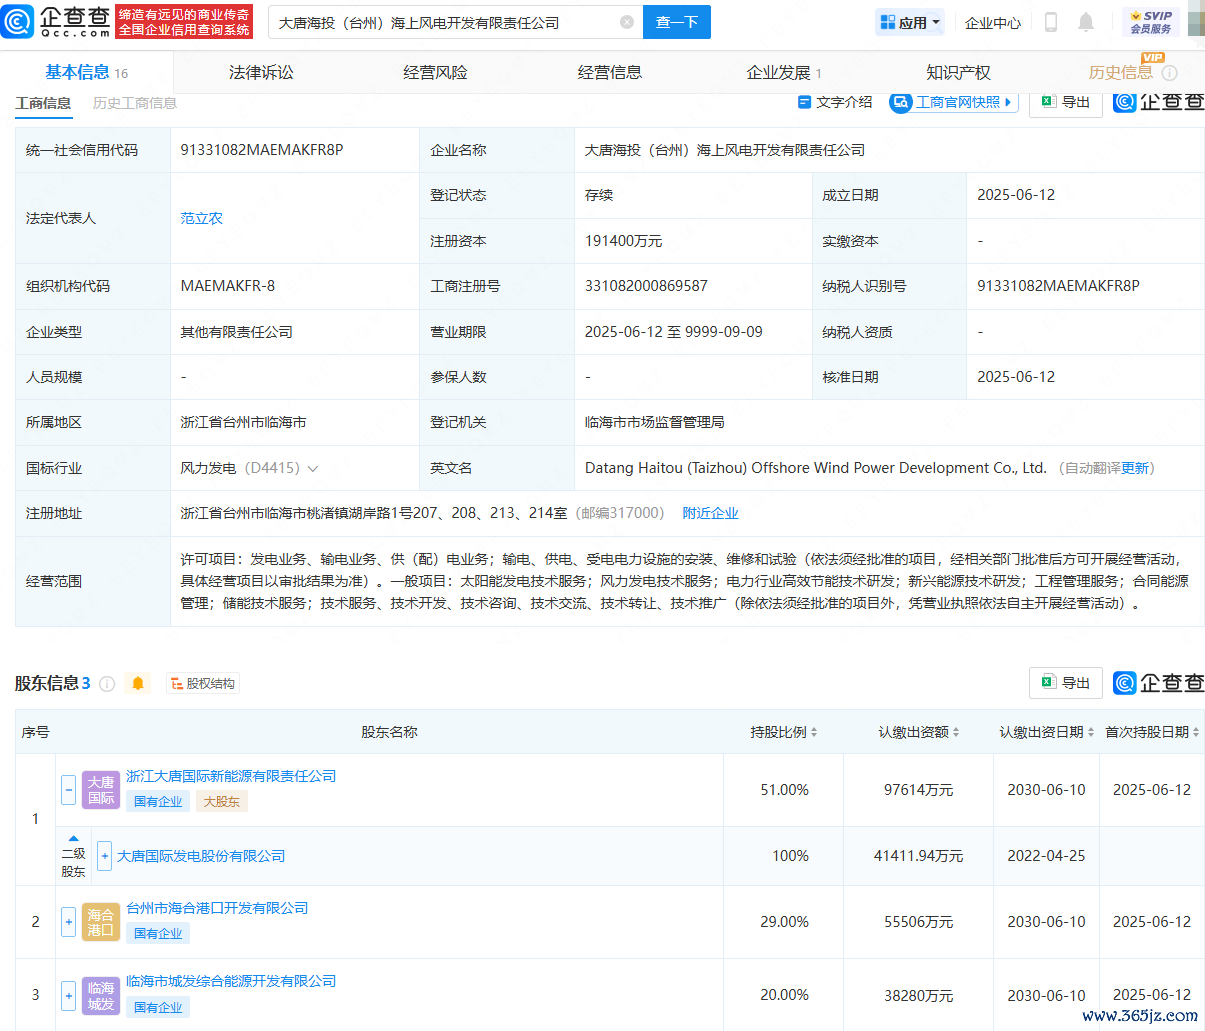Switch to 企业发展 tab
Screen dimensions: 1205x1031
[x=784, y=72]
